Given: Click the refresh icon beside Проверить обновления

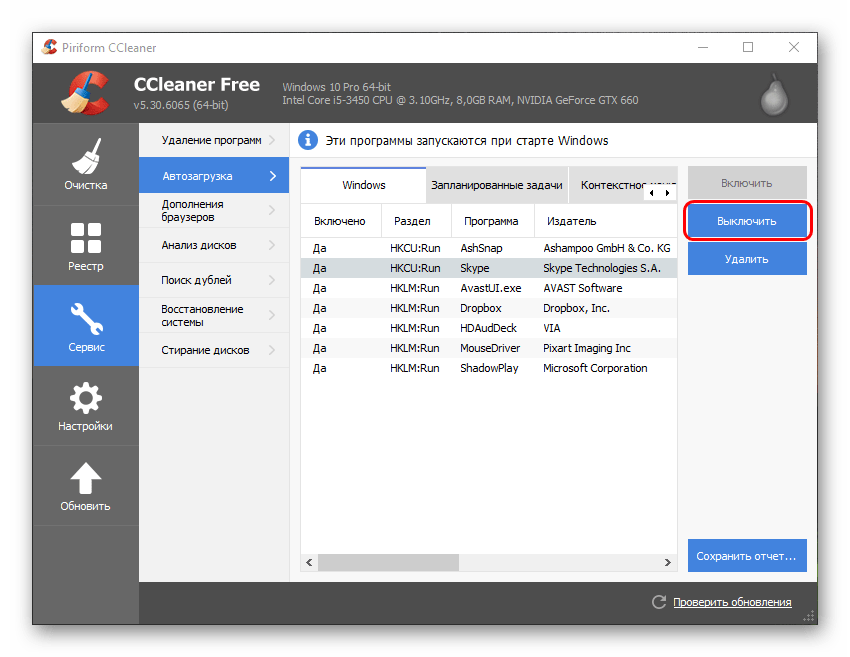Looking at the screenshot, I should (x=659, y=602).
